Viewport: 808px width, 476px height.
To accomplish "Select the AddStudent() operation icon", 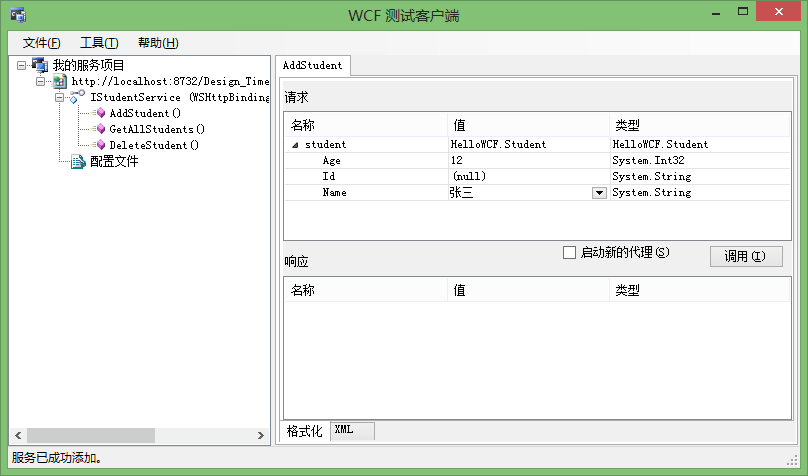I will pos(99,113).
